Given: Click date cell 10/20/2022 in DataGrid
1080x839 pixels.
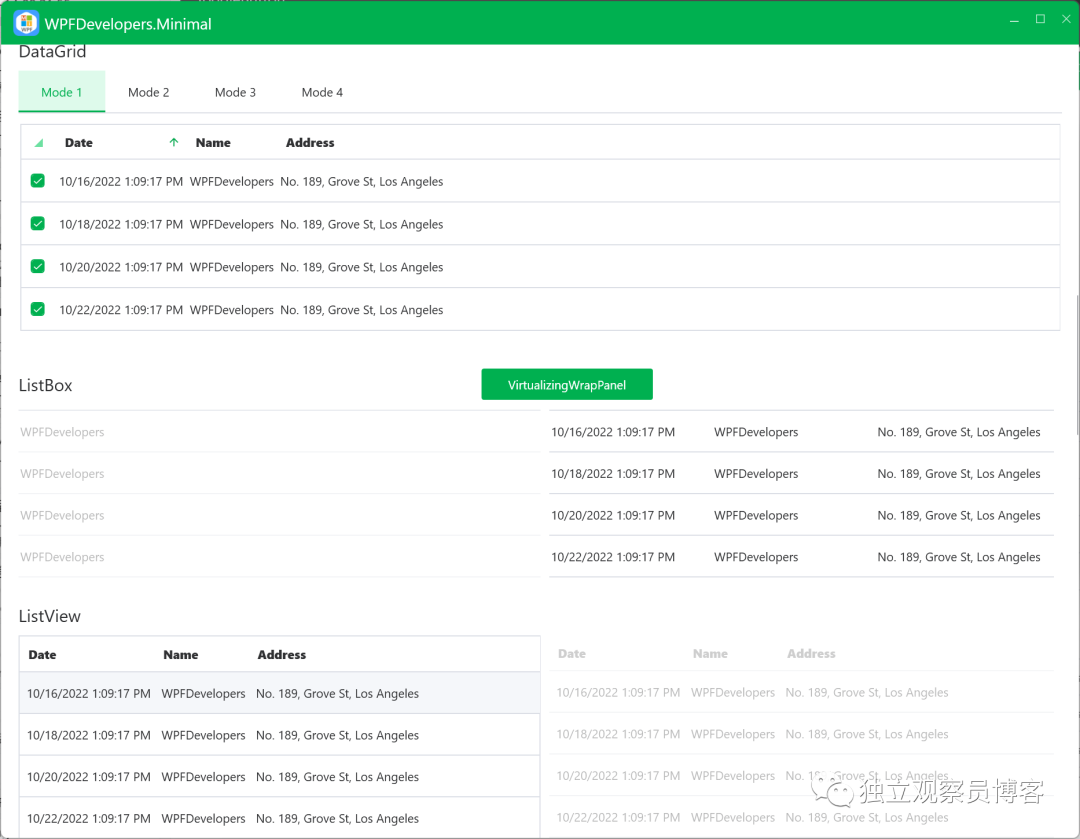Looking at the screenshot, I should [121, 267].
